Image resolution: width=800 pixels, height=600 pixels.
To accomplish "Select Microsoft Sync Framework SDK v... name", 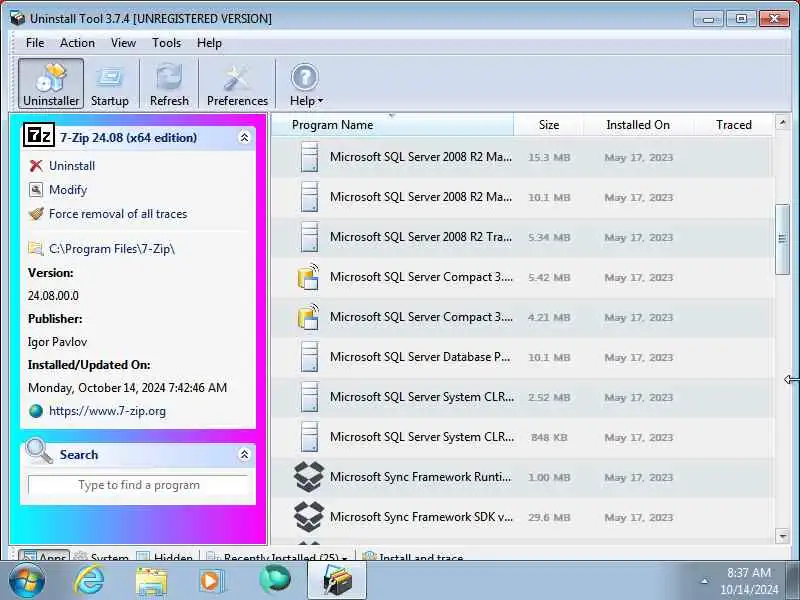I will (421, 516).
